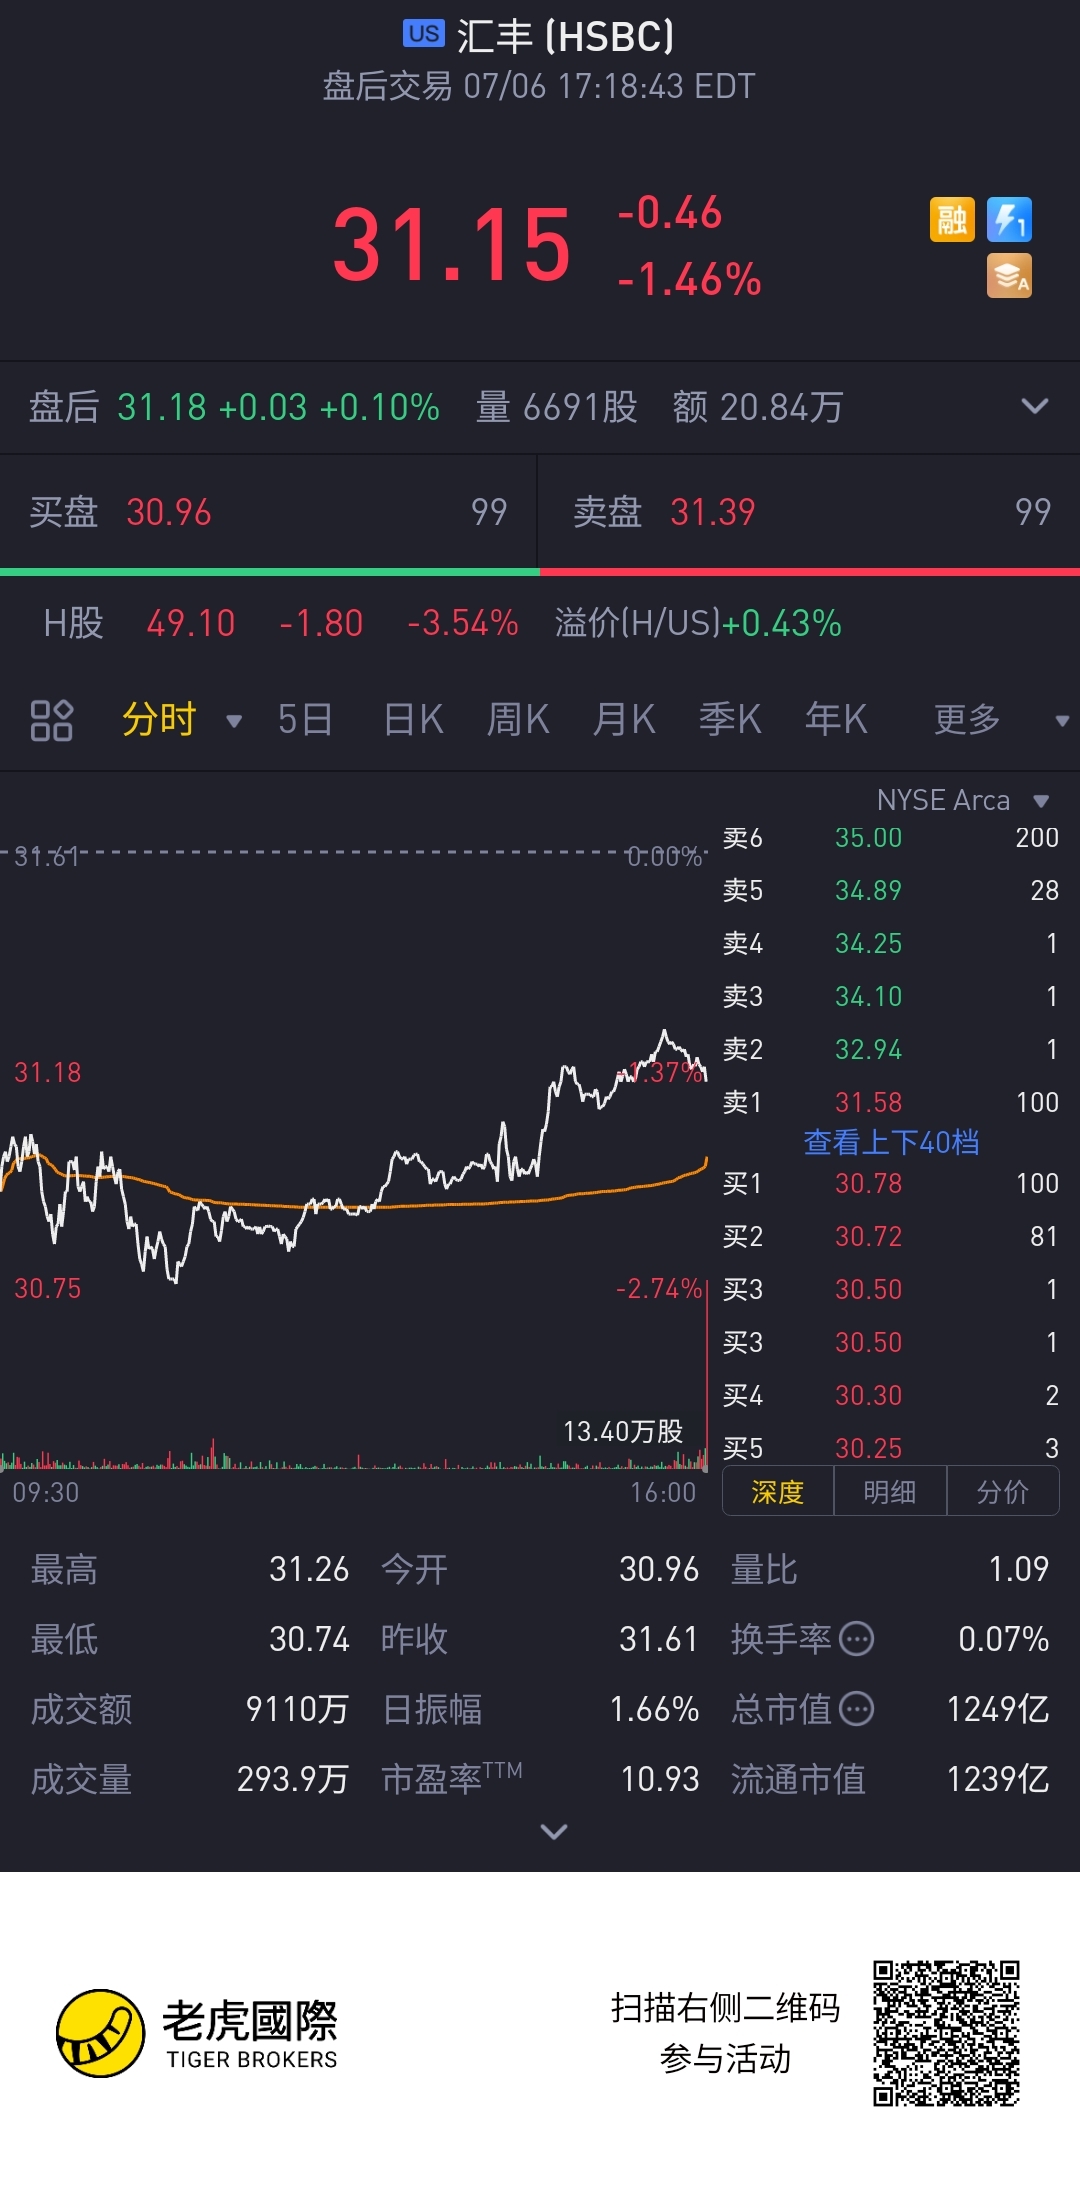The image size is (1080, 2195).
Task: Tap the 买4 30.30 order row
Action: pos(890,1396)
